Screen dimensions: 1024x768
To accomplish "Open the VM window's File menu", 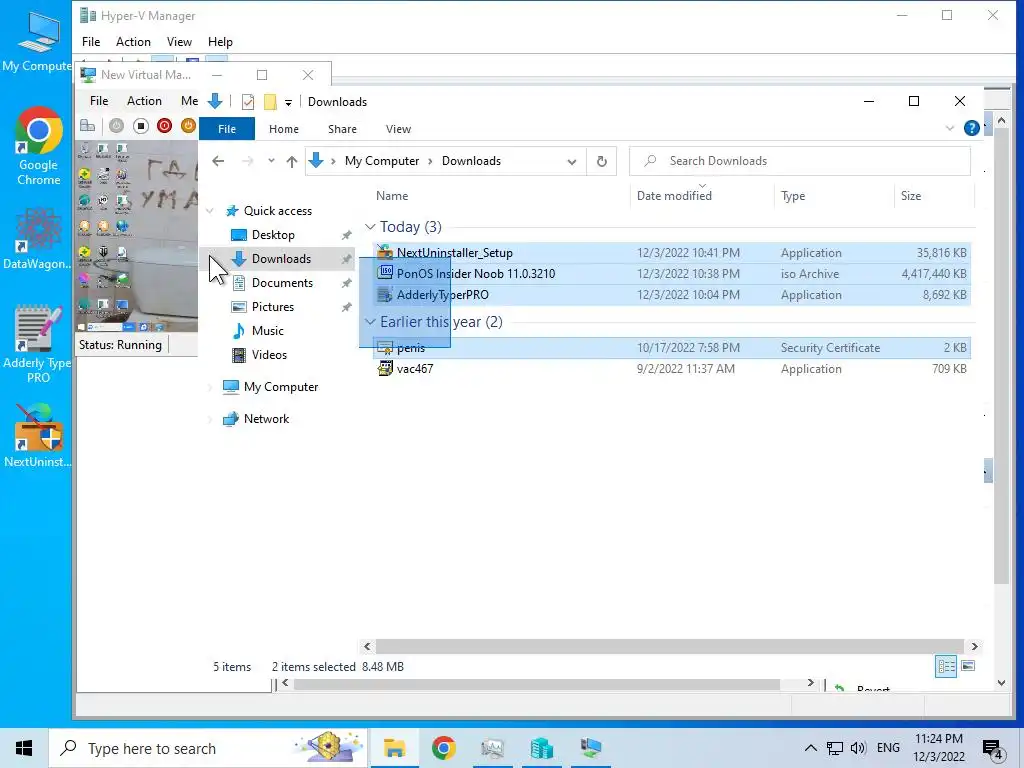I will pyautogui.click(x=99, y=101).
